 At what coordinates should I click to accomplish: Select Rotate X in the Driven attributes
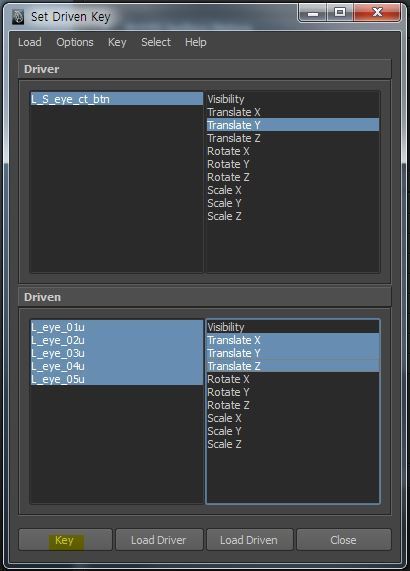click(x=293, y=379)
